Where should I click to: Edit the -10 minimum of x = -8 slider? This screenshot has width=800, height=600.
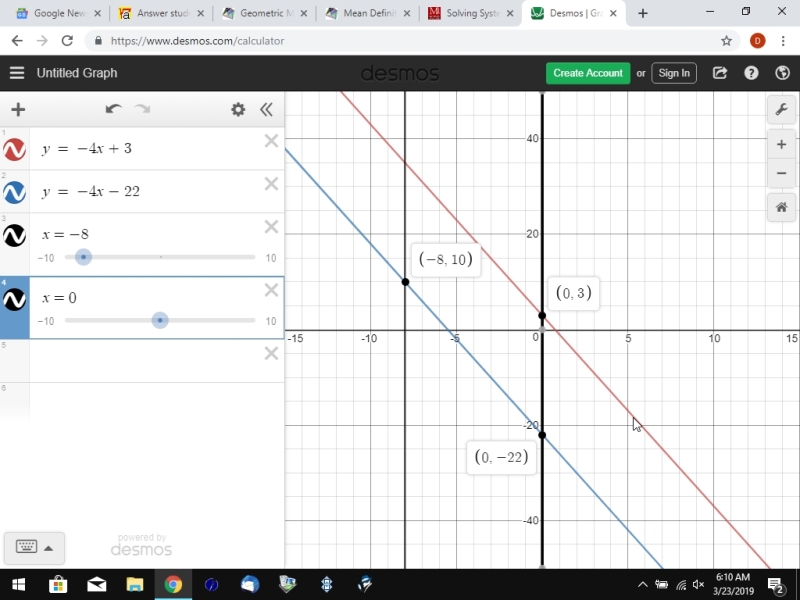46,258
